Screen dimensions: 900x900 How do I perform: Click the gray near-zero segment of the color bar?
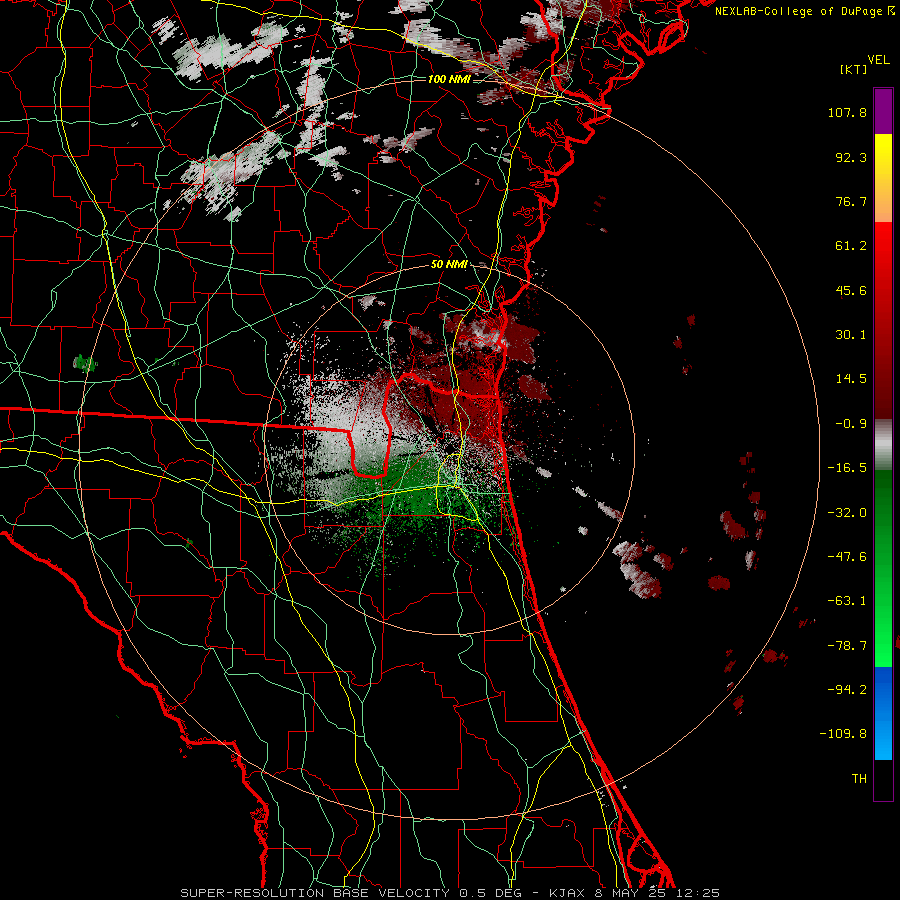tap(883, 445)
